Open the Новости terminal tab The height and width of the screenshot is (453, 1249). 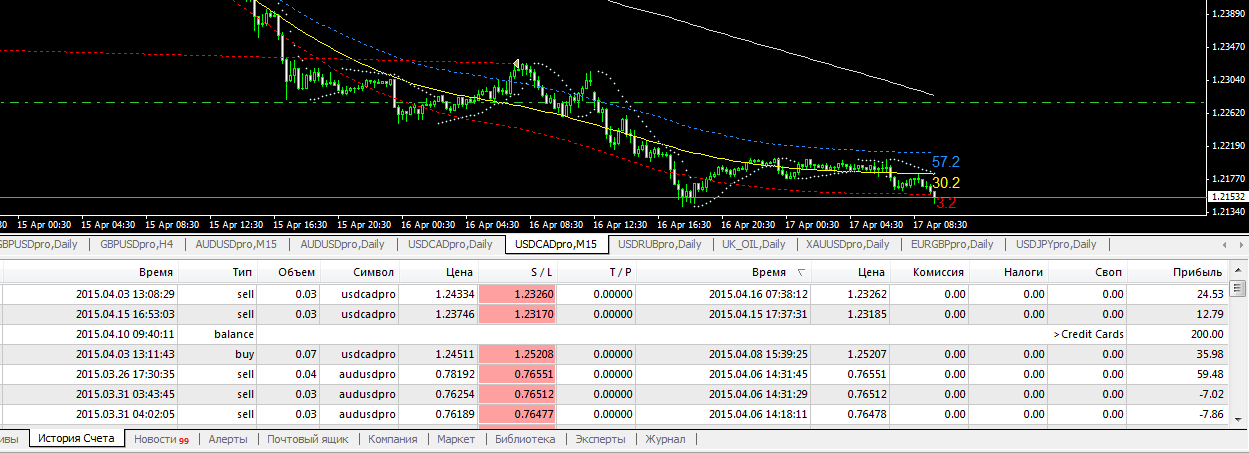tap(161, 439)
